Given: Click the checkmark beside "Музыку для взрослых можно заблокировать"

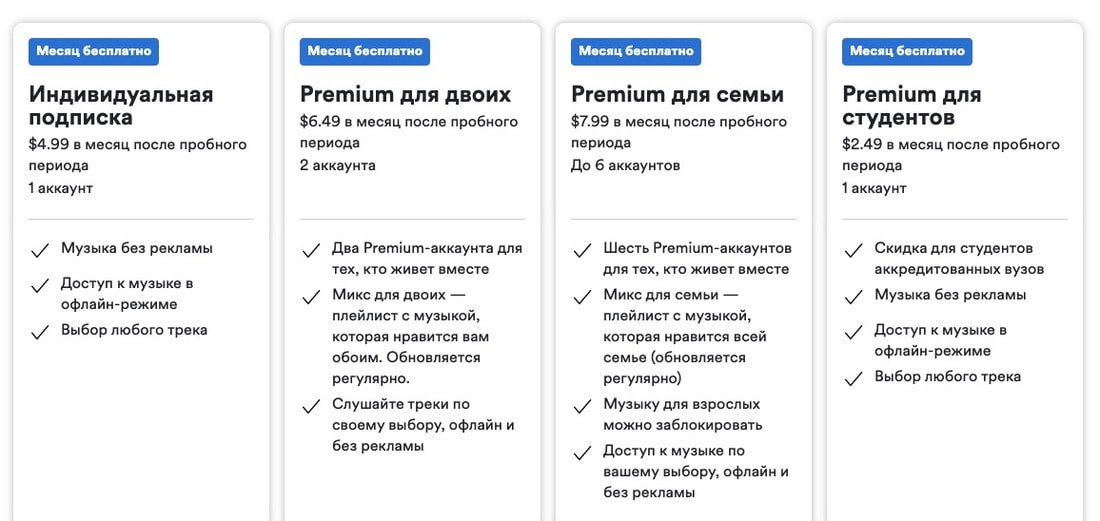Looking at the screenshot, I should 582,407.
